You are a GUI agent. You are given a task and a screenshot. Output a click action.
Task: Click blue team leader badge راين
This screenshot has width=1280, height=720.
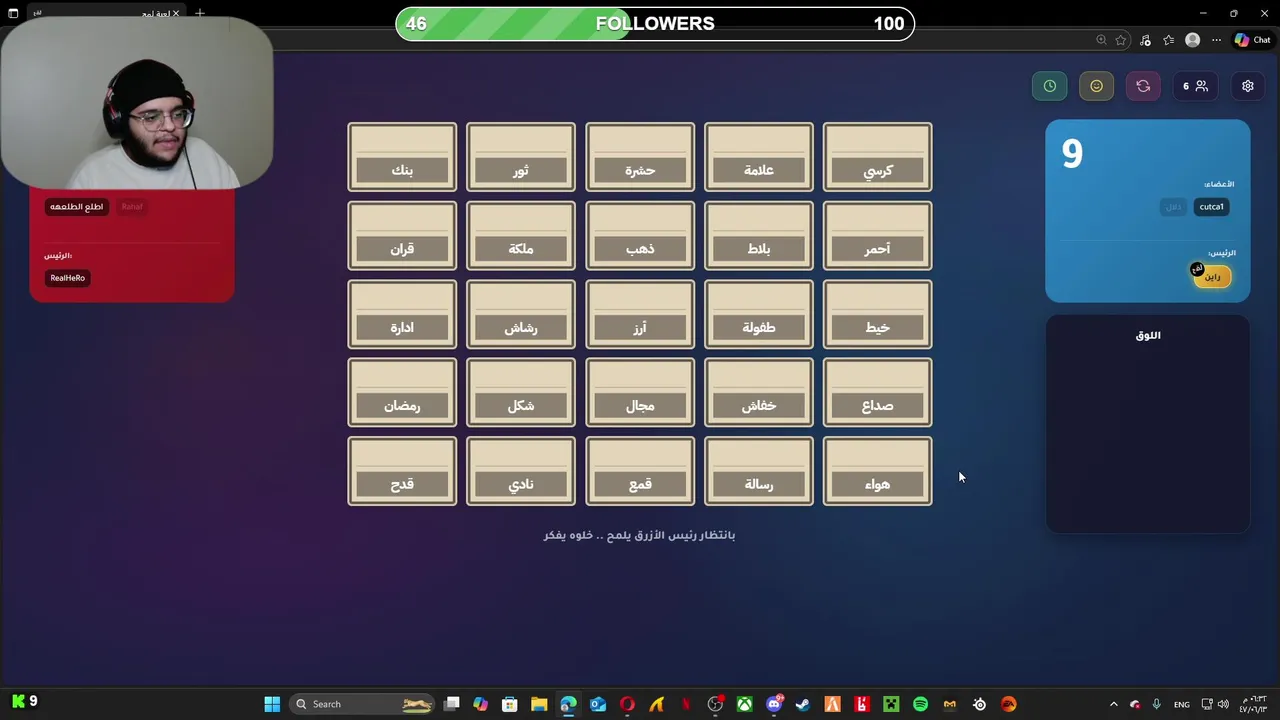point(1212,276)
